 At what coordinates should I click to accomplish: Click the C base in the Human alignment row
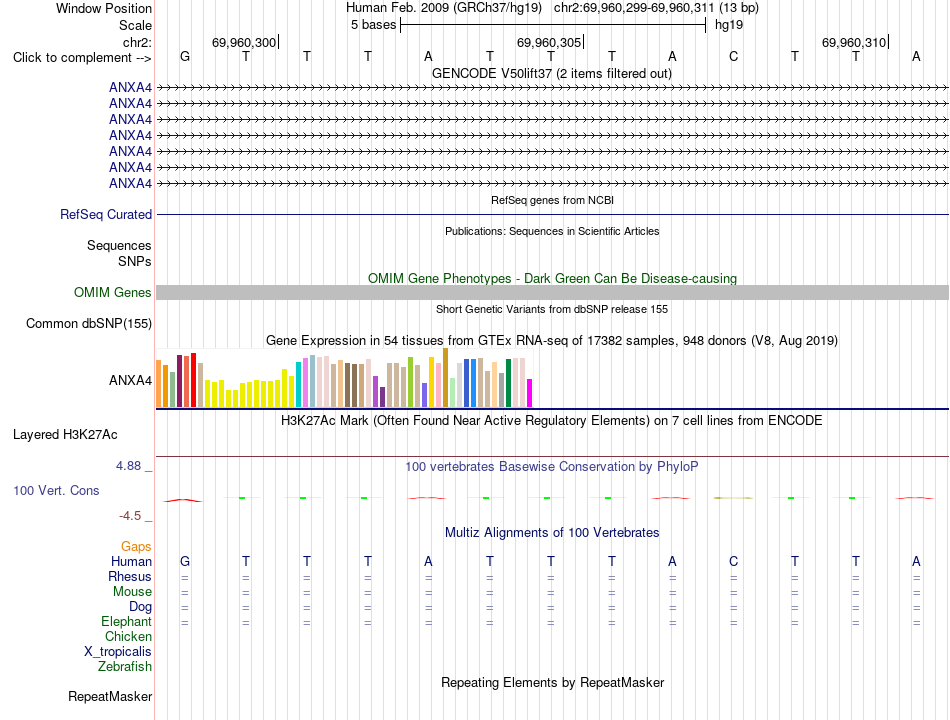734,562
